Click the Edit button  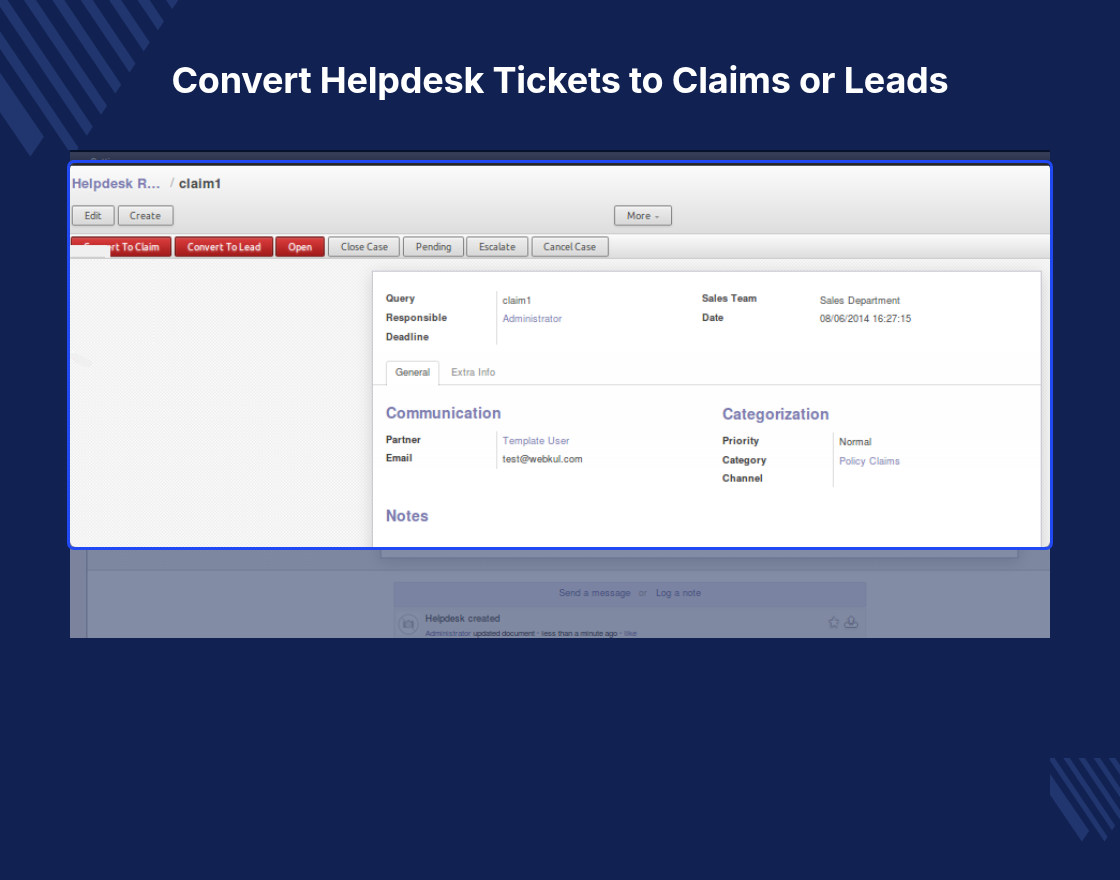point(93,216)
